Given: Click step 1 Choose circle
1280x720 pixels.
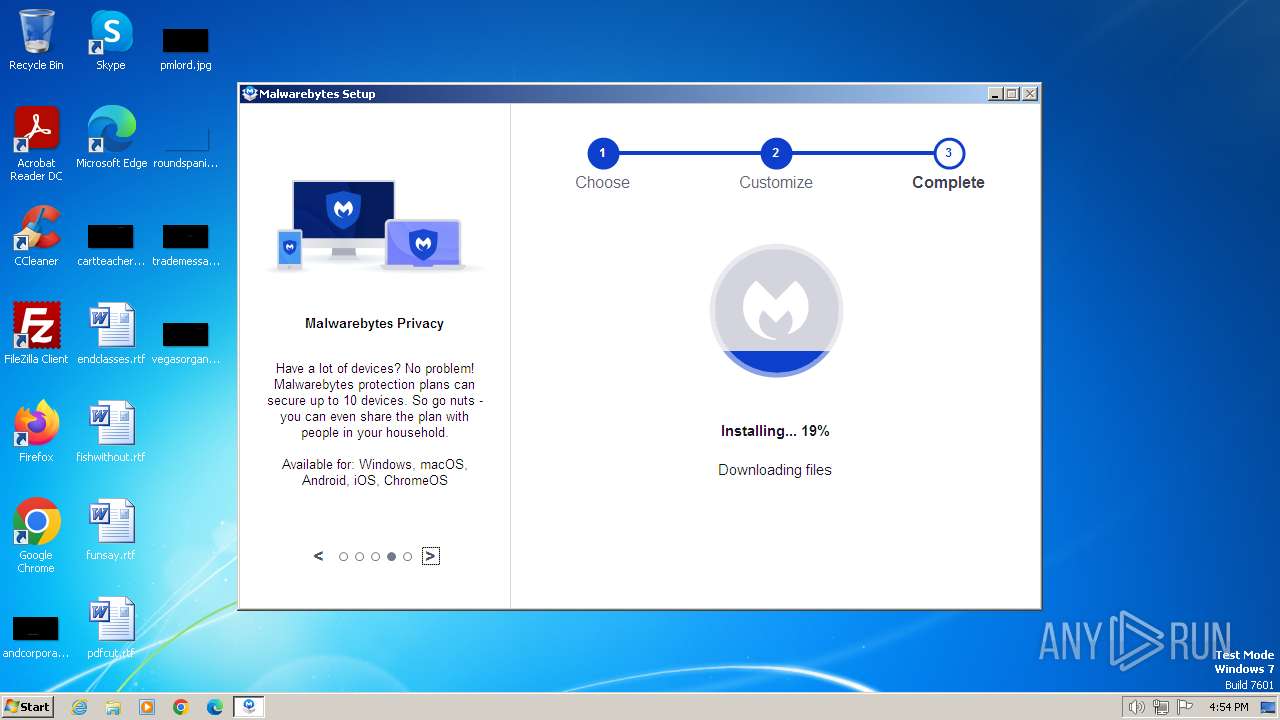Looking at the screenshot, I should click(602, 153).
